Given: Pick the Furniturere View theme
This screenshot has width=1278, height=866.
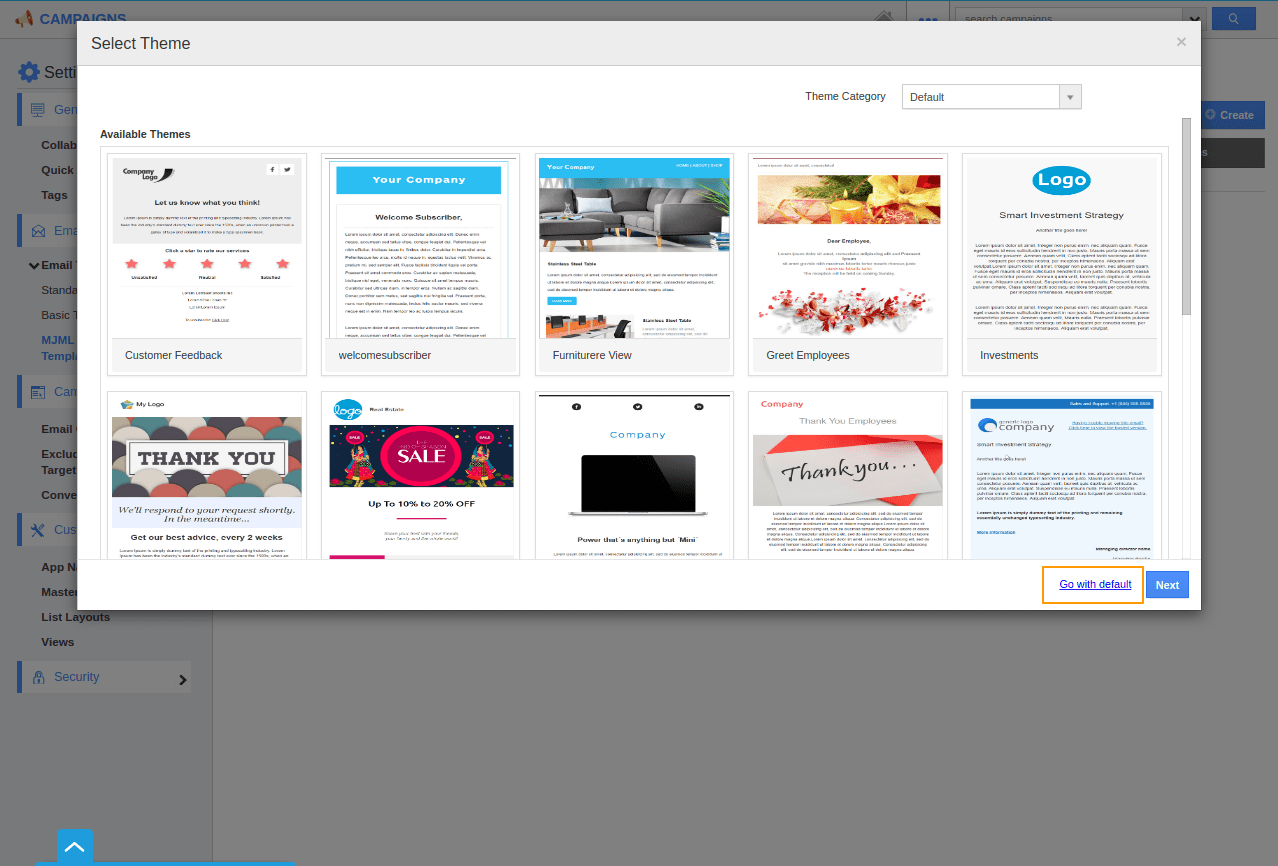Looking at the screenshot, I should [634, 264].
